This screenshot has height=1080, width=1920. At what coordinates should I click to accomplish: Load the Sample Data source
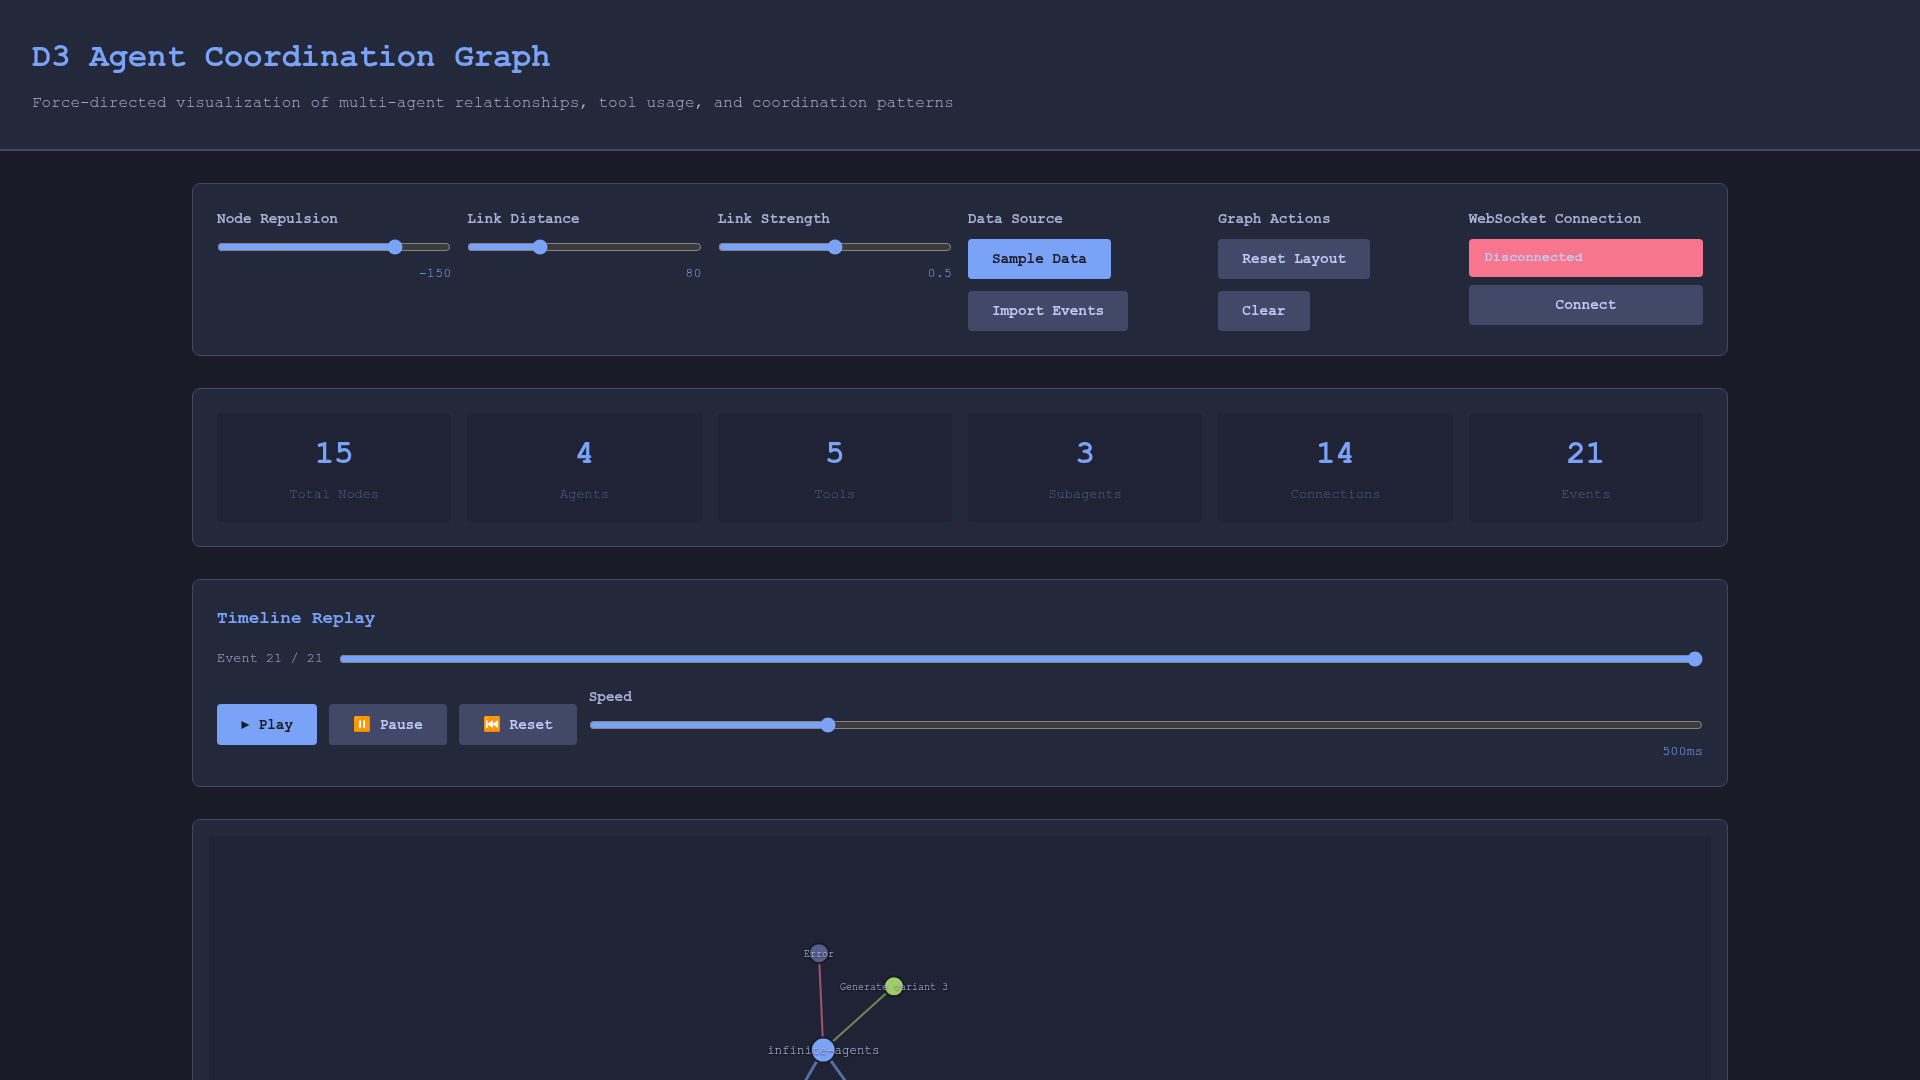pos(1038,258)
